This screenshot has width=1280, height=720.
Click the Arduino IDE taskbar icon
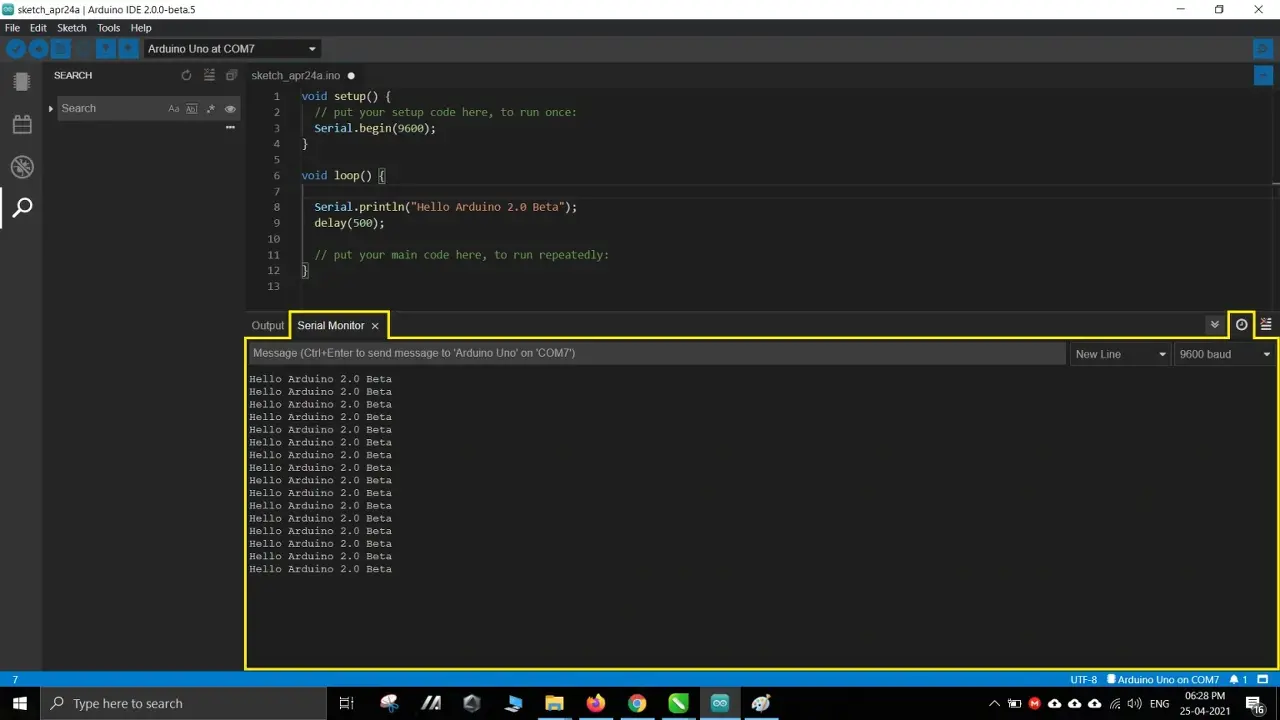coord(720,703)
